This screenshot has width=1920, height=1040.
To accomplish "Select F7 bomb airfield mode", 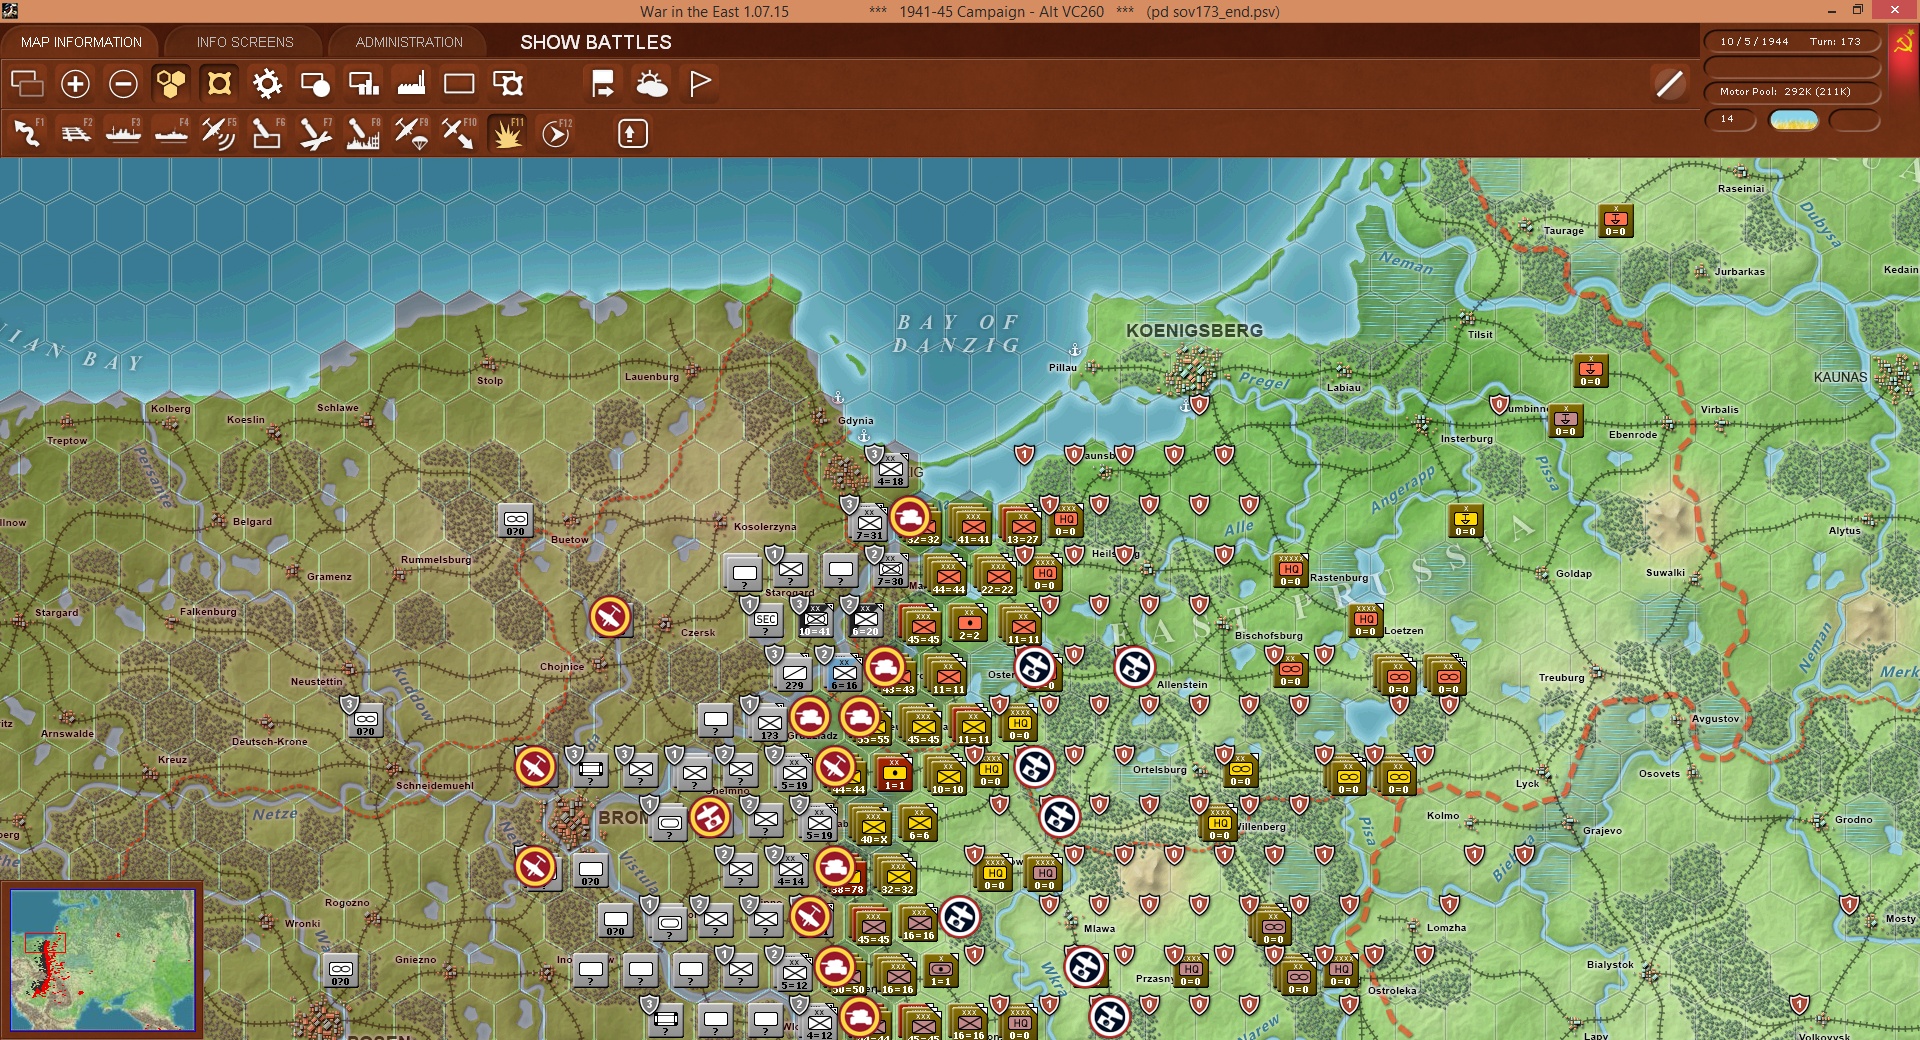I will (x=315, y=133).
